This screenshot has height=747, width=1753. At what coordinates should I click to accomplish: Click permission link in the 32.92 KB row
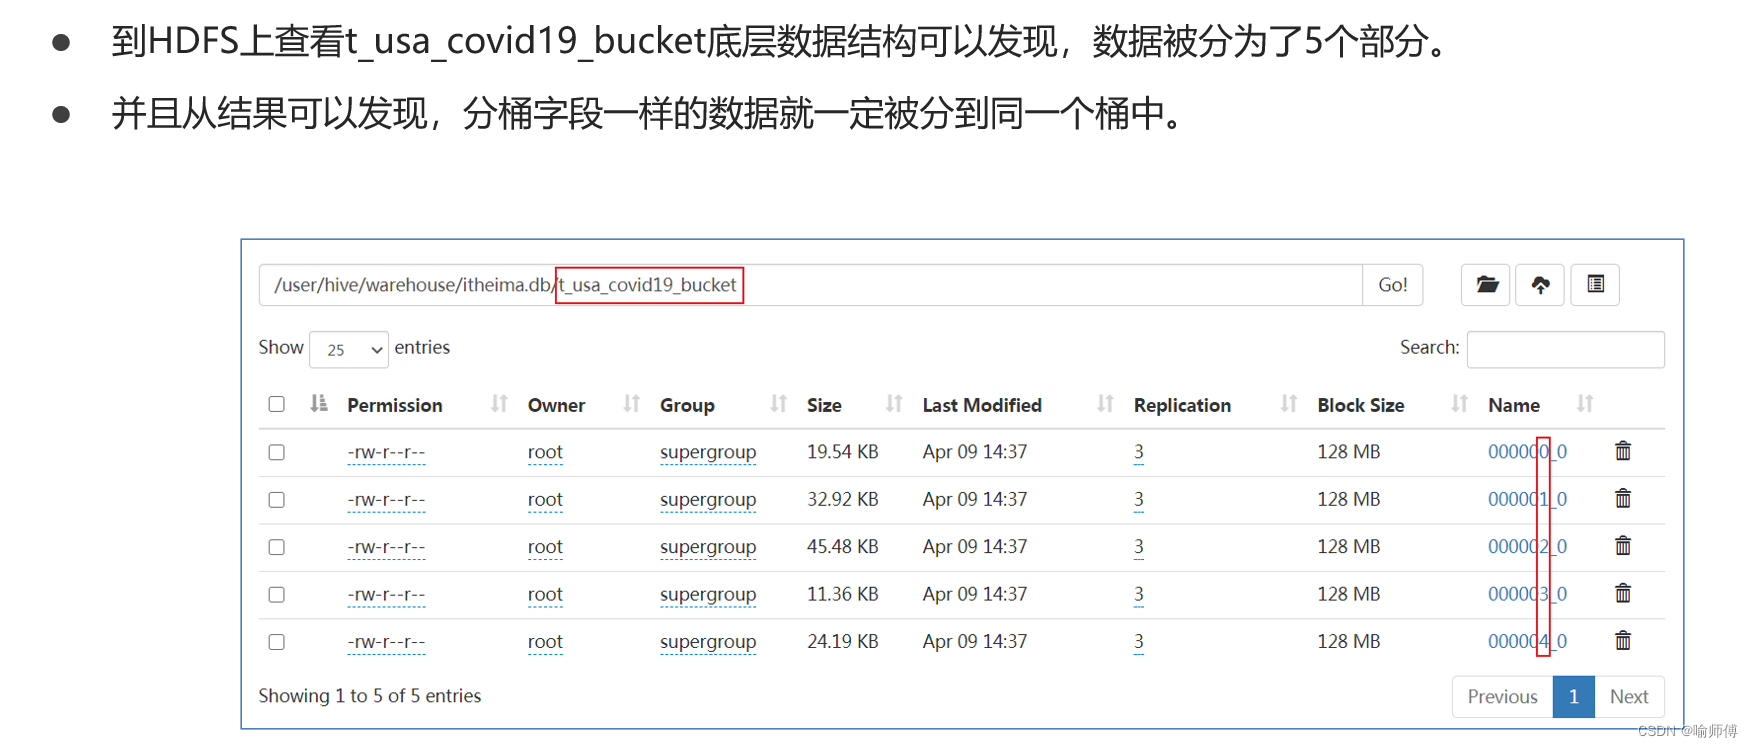pos(386,499)
